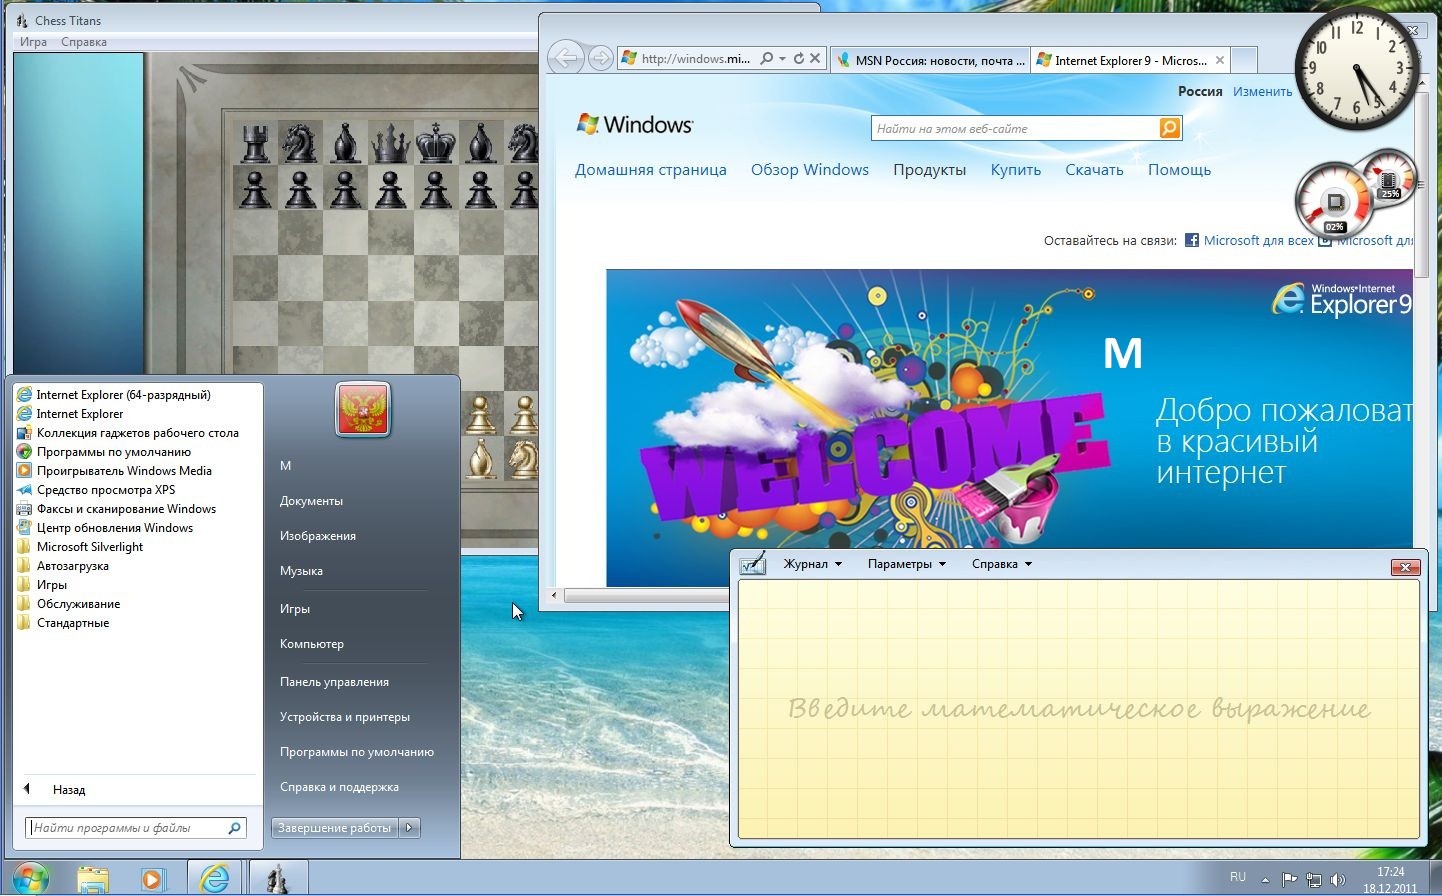This screenshot has width=1442, height=896.
Task: Expand the Обслуживание folder
Action: tap(68, 604)
